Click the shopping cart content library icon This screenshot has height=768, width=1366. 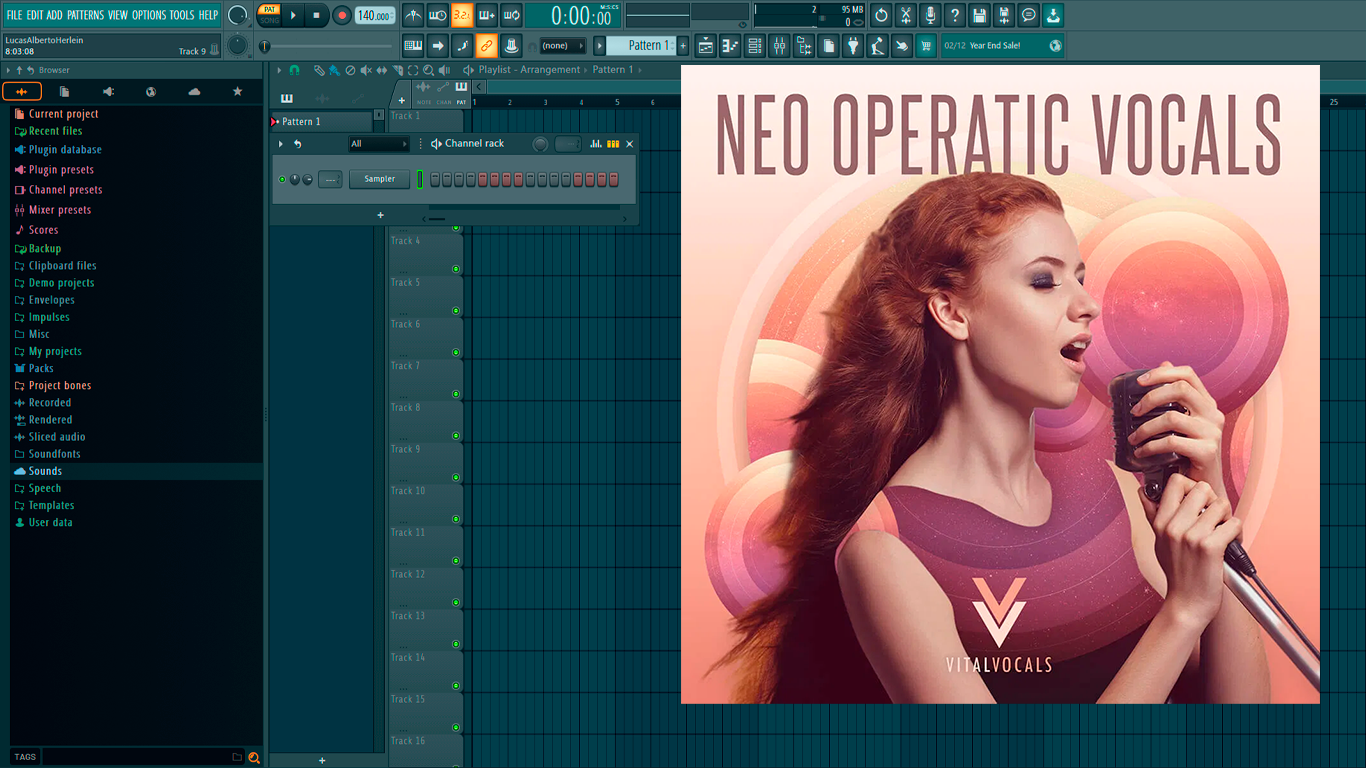pos(926,45)
